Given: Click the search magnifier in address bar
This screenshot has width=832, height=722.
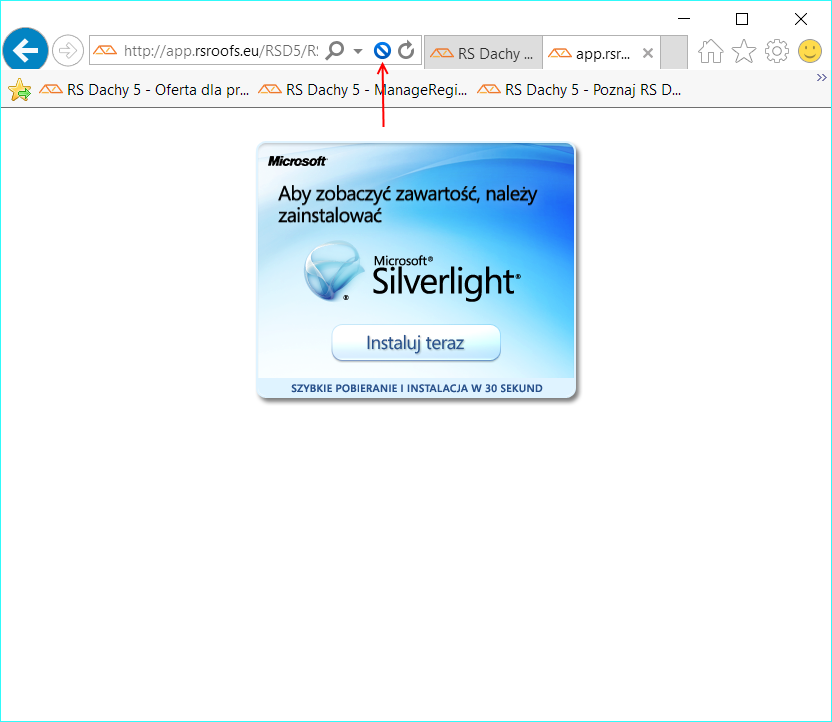Looking at the screenshot, I should 335,50.
